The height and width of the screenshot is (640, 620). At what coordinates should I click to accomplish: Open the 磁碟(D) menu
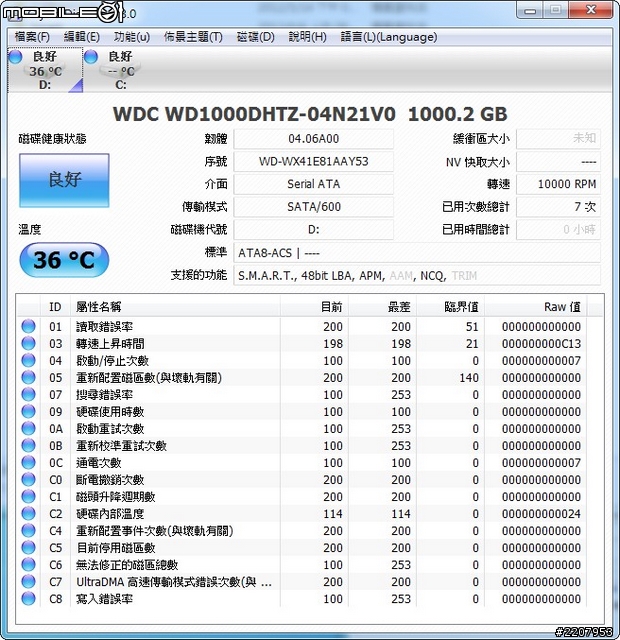click(256, 37)
